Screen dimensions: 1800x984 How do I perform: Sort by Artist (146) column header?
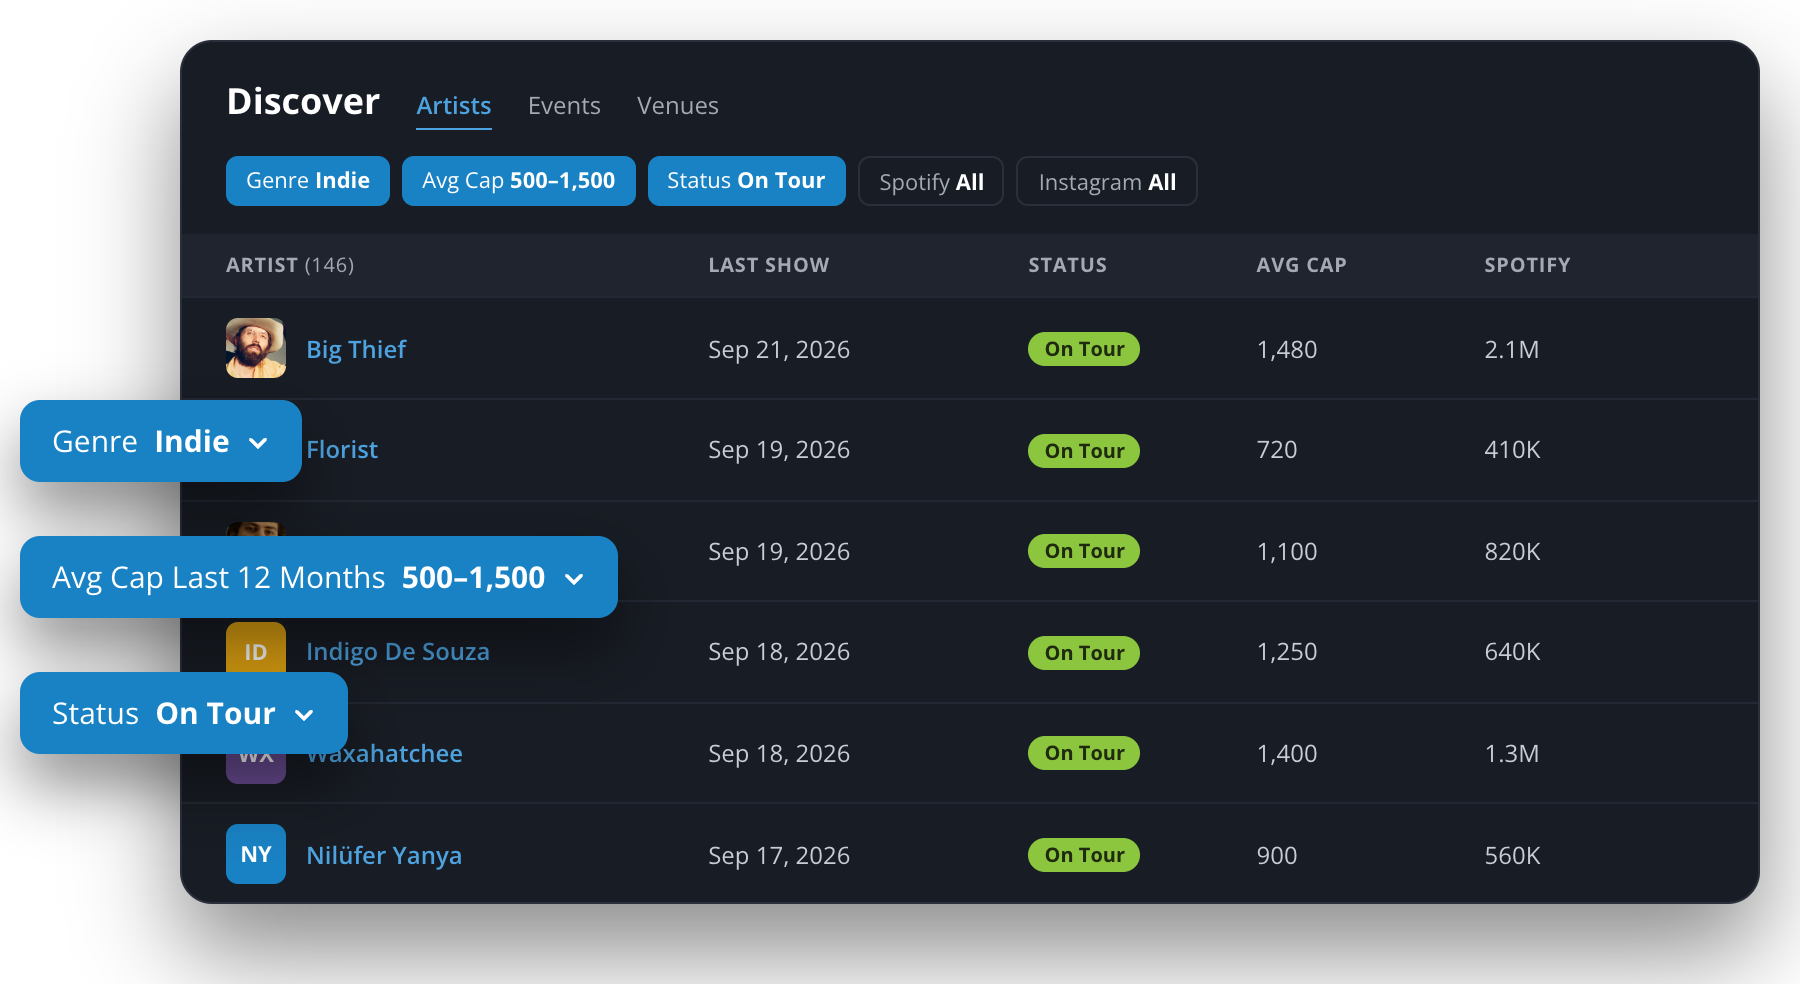(290, 265)
